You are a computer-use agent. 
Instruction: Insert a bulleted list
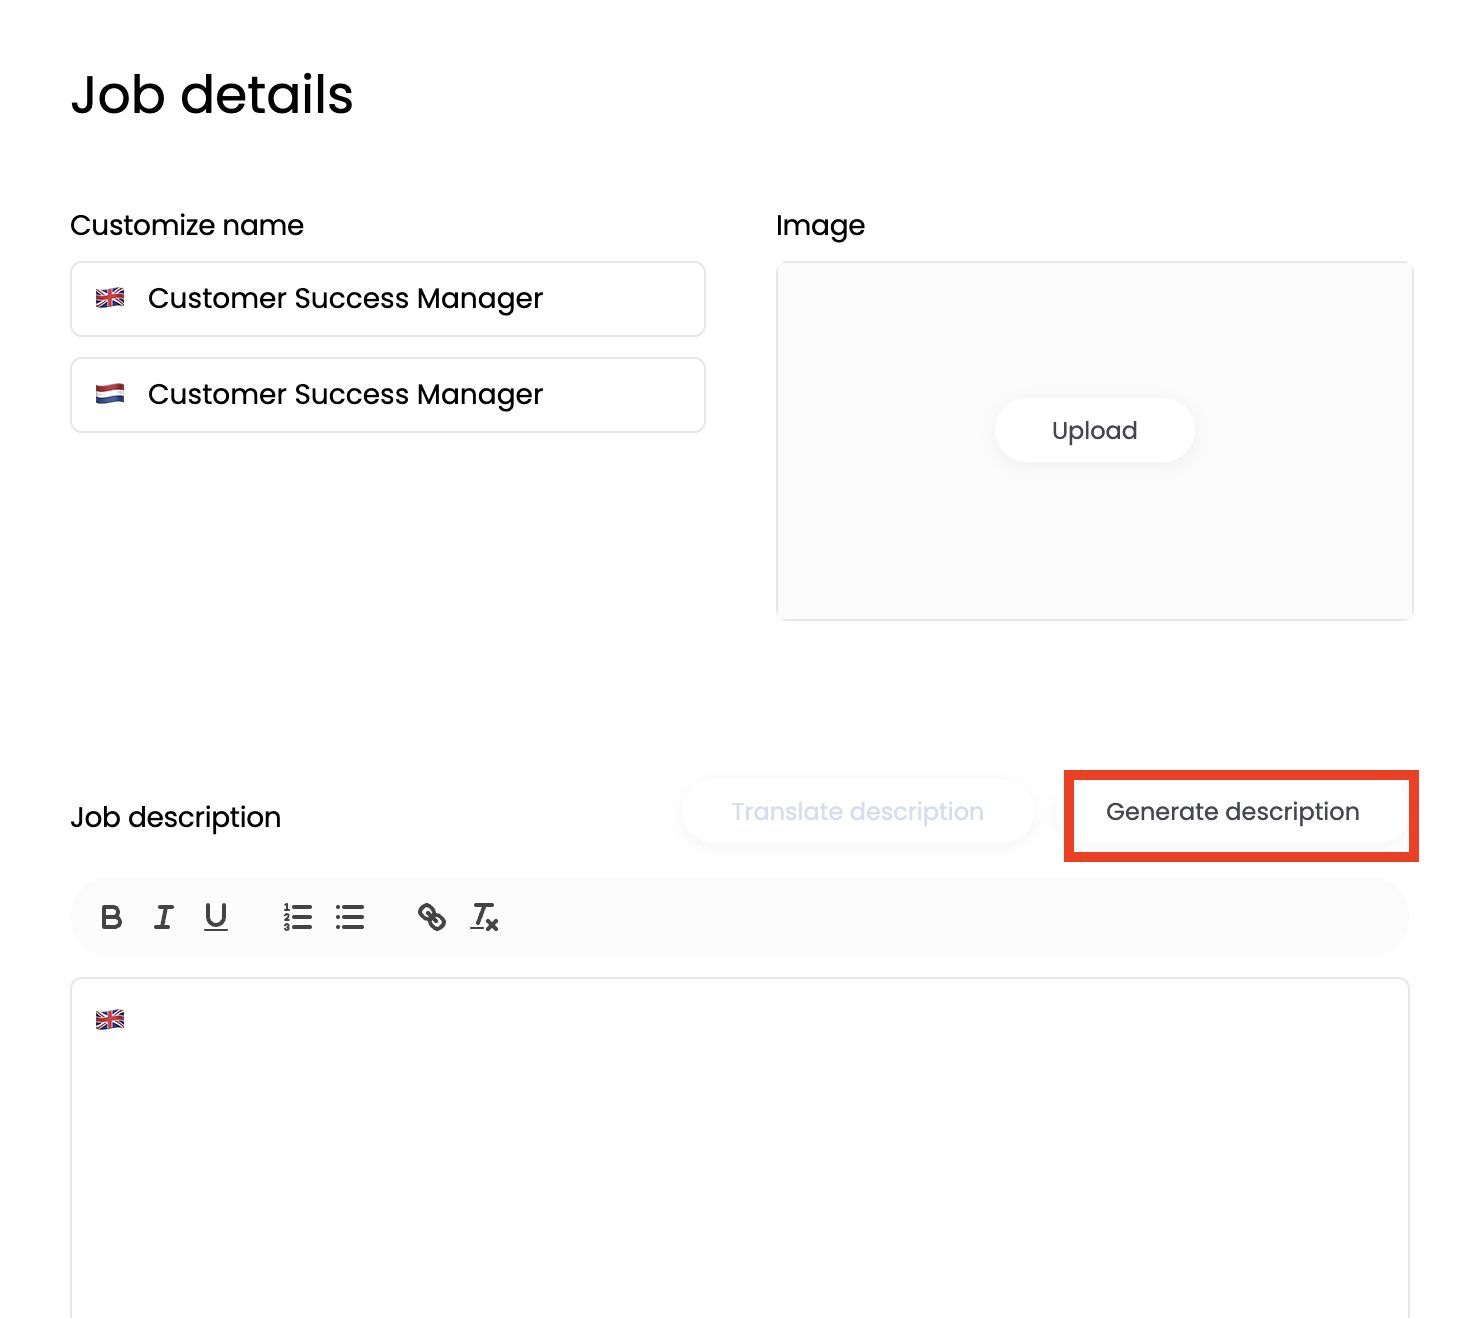(350, 917)
